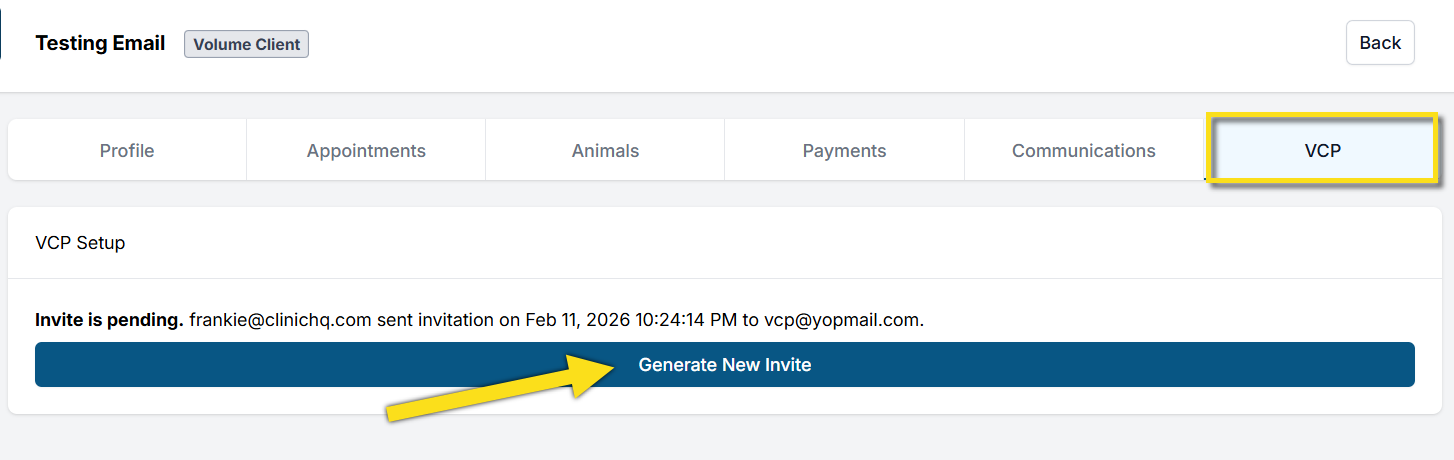Image resolution: width=1454 pixels, height=460 pixels.
Task: Click the Volume Client badge
Action: point(246,44)
